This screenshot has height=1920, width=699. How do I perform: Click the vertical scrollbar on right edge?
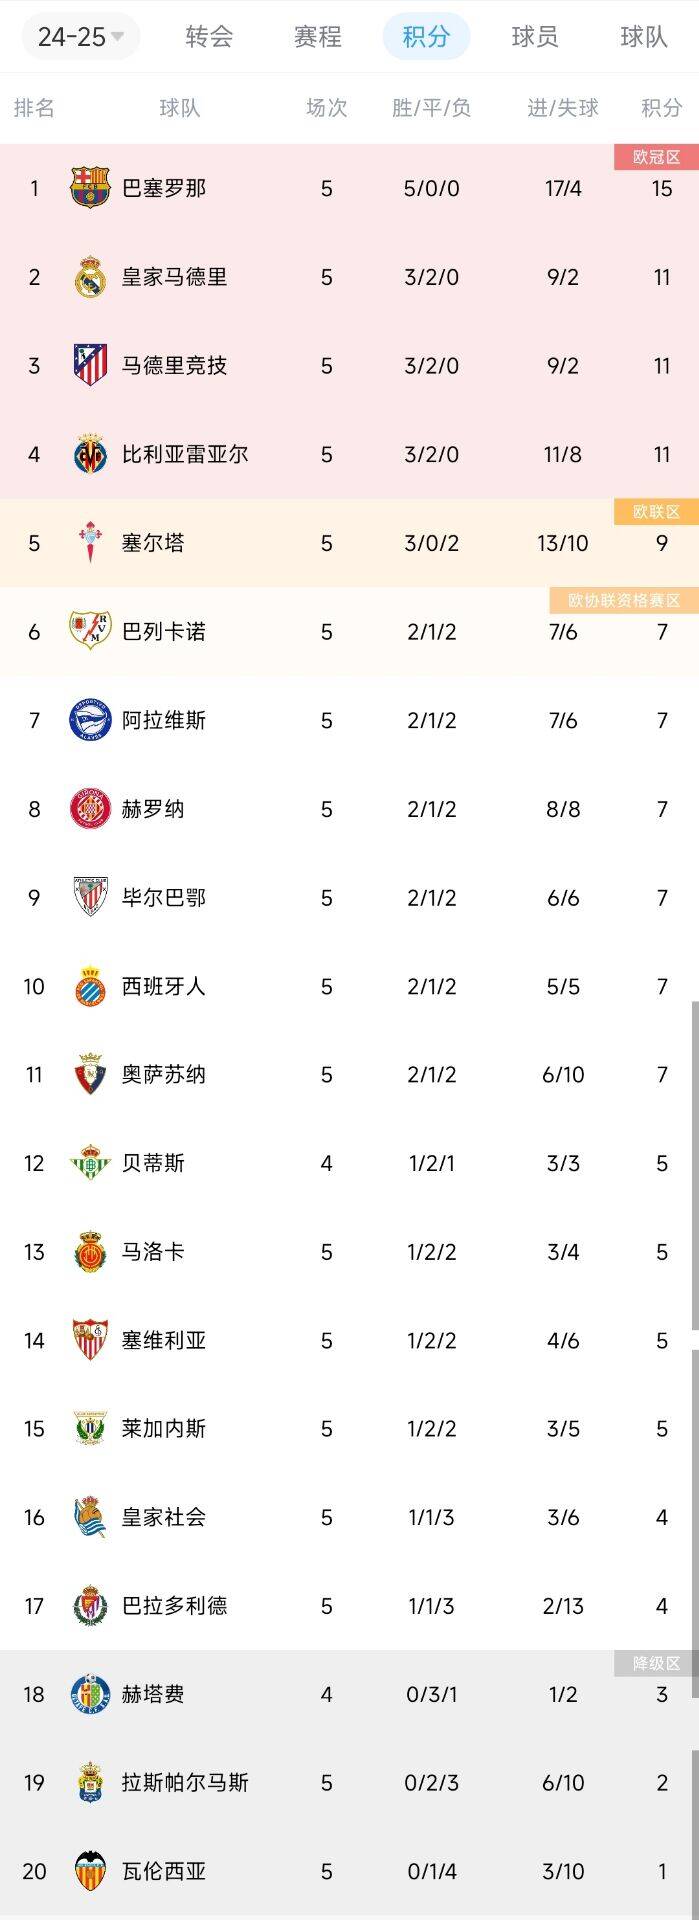click(694, 1165)
